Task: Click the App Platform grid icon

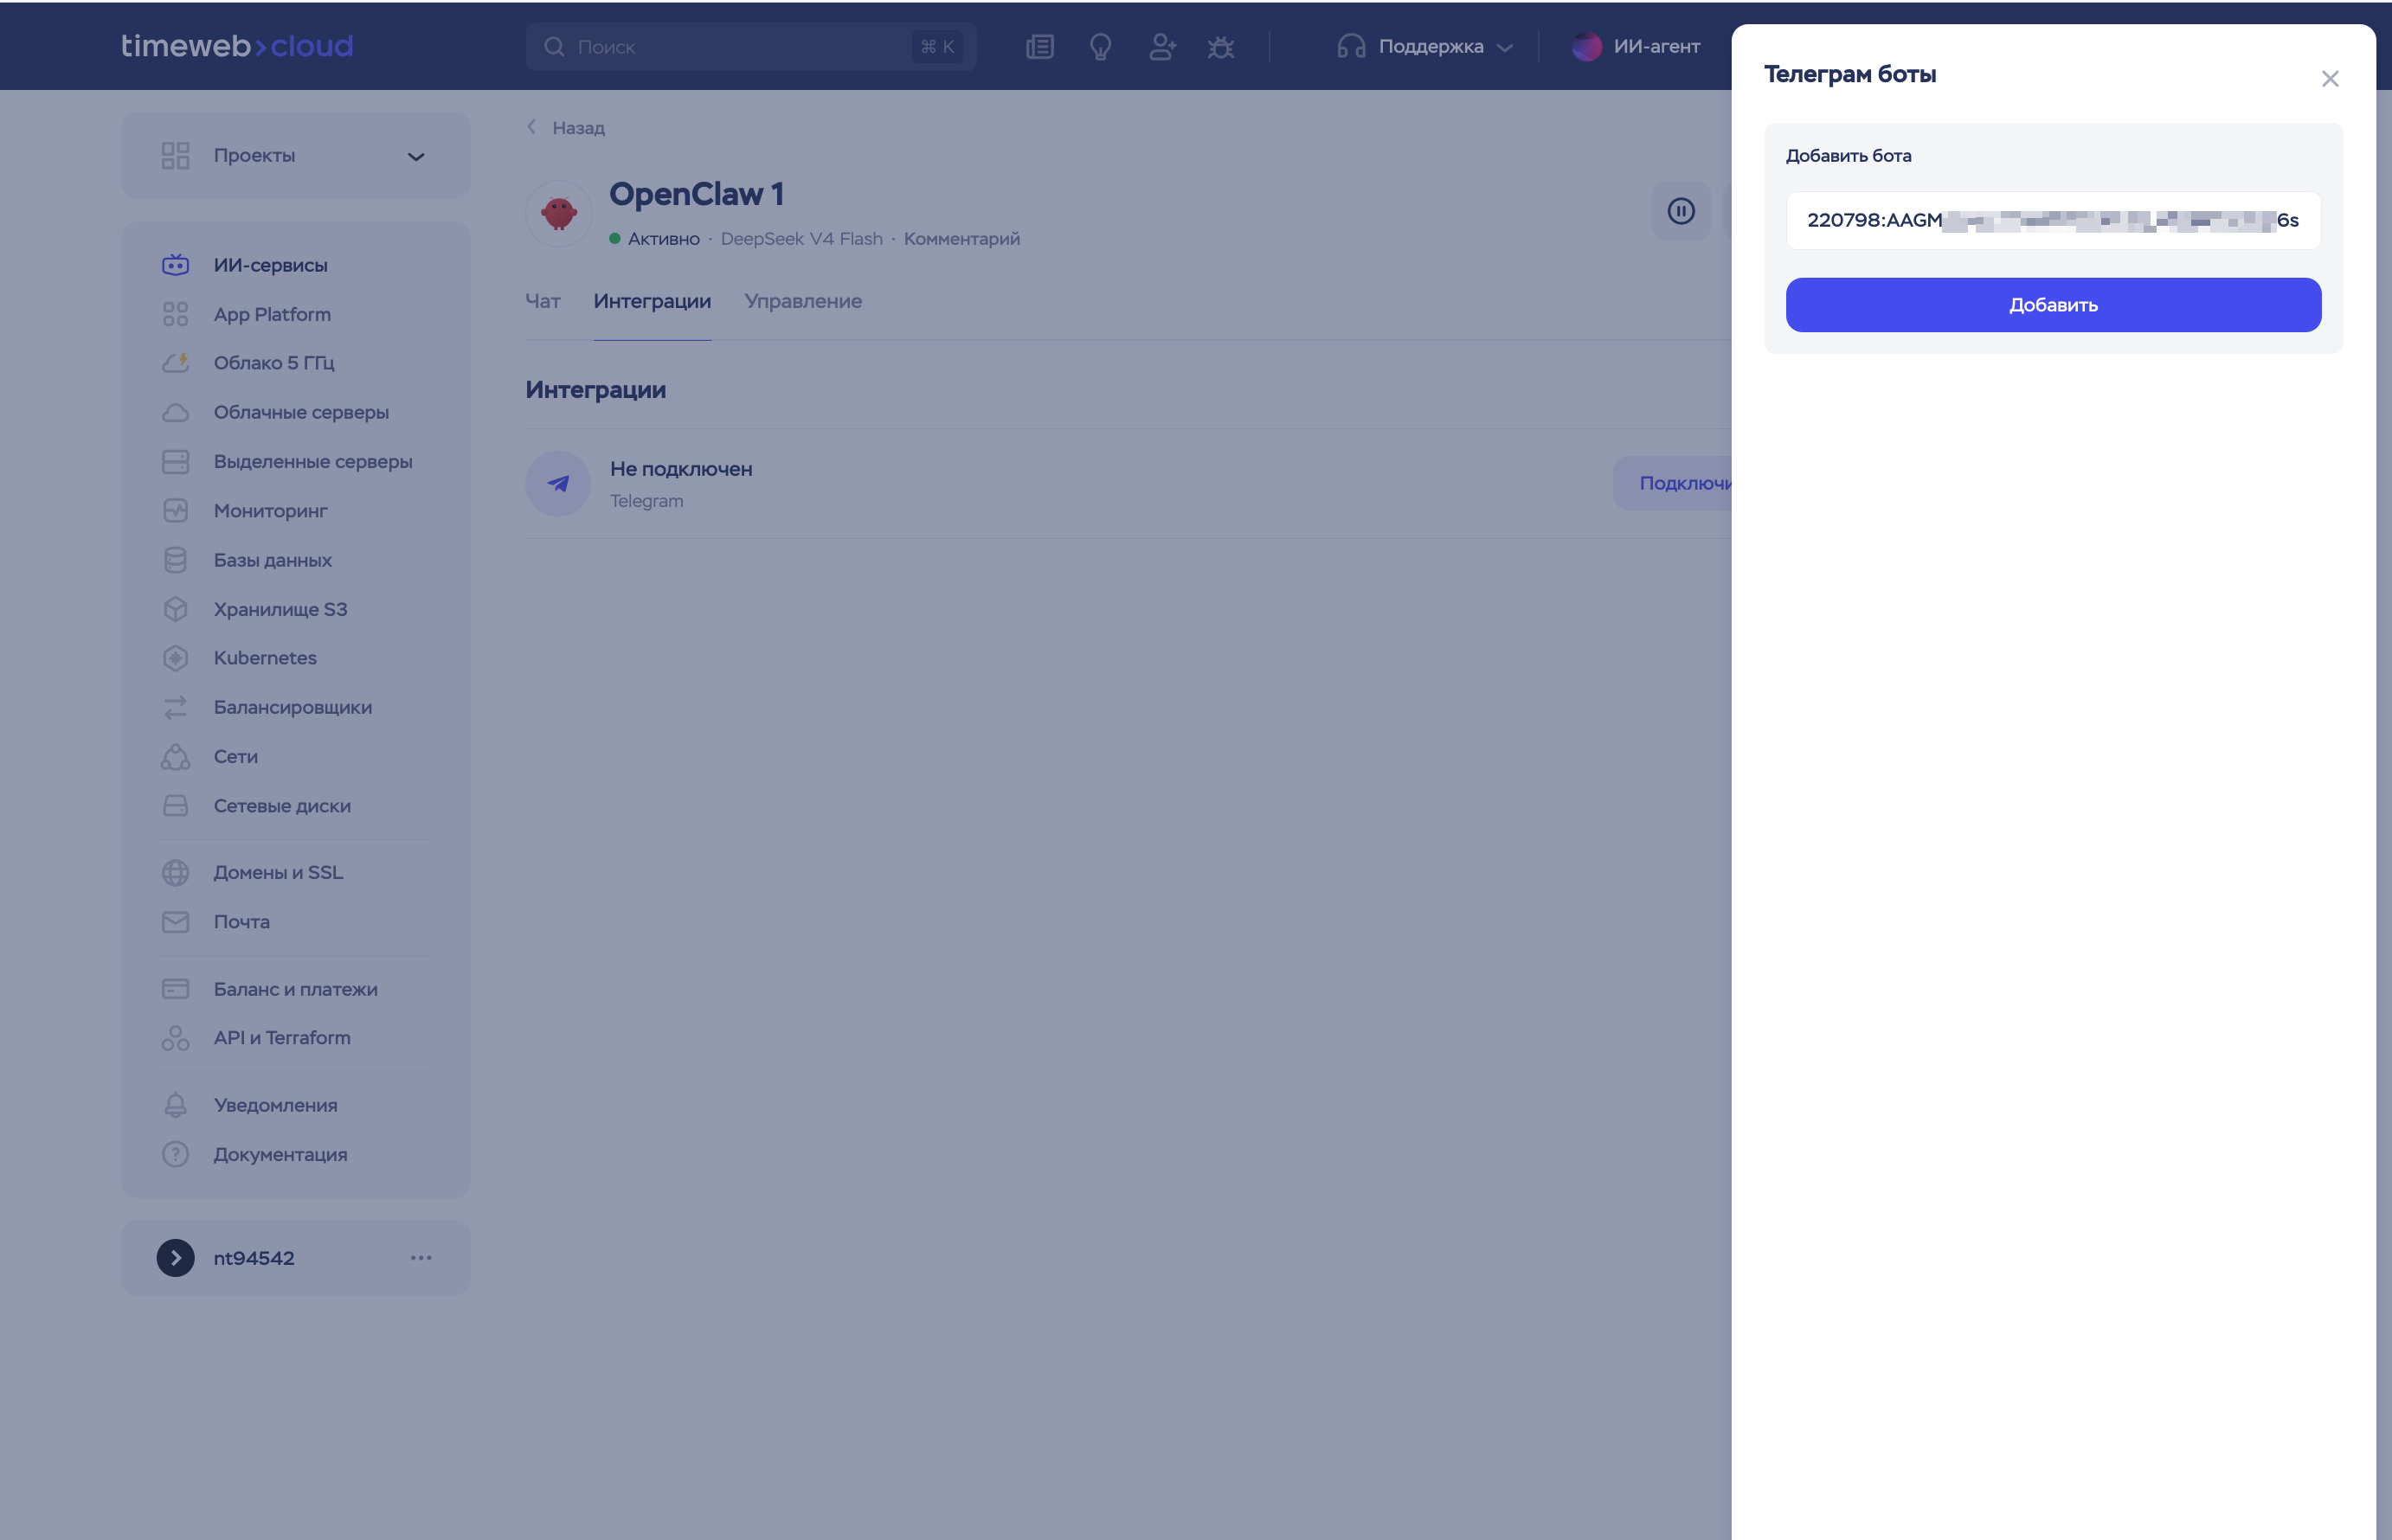Action: coord(176,314)
